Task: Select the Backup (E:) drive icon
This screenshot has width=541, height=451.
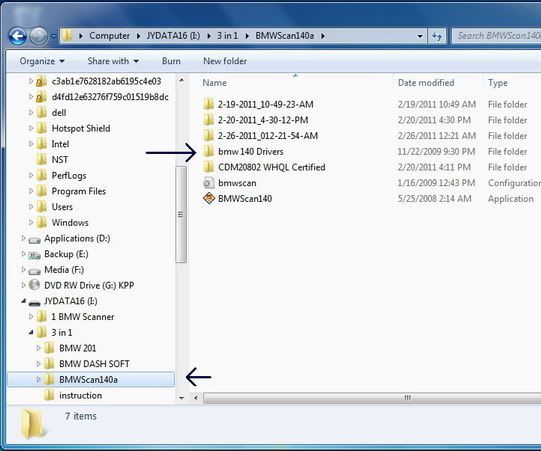Action: (35, 255)
